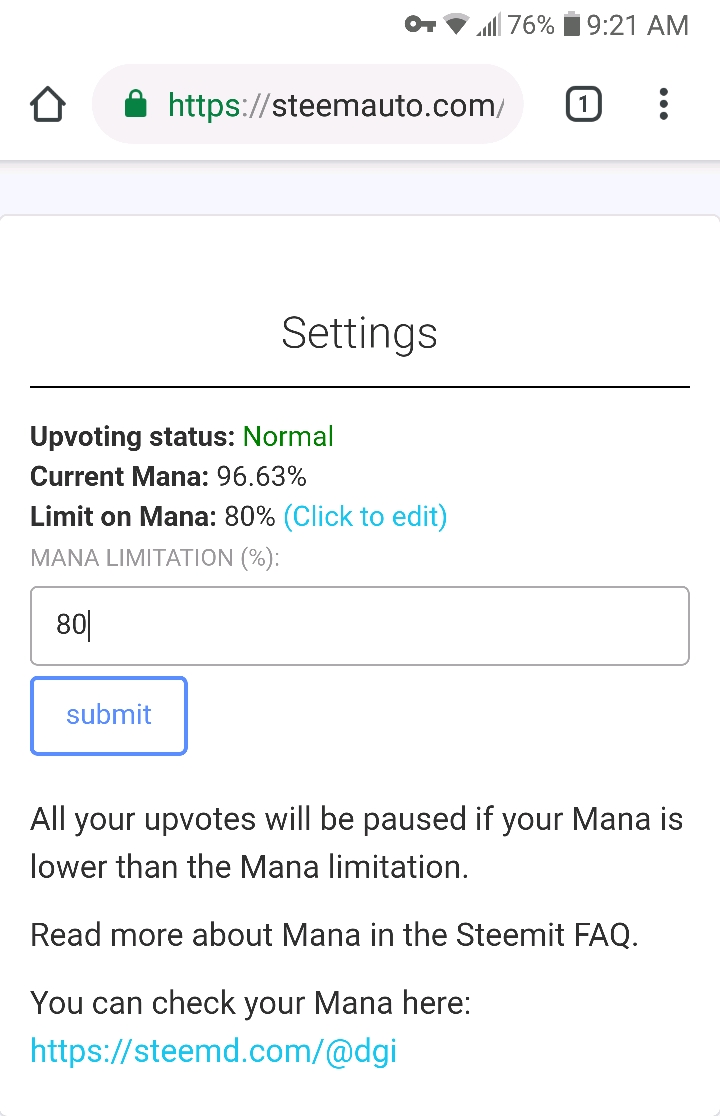Click the MANA LIMITATION (%) label
This screenshot has width=720, height=1116.
(155, 557)
